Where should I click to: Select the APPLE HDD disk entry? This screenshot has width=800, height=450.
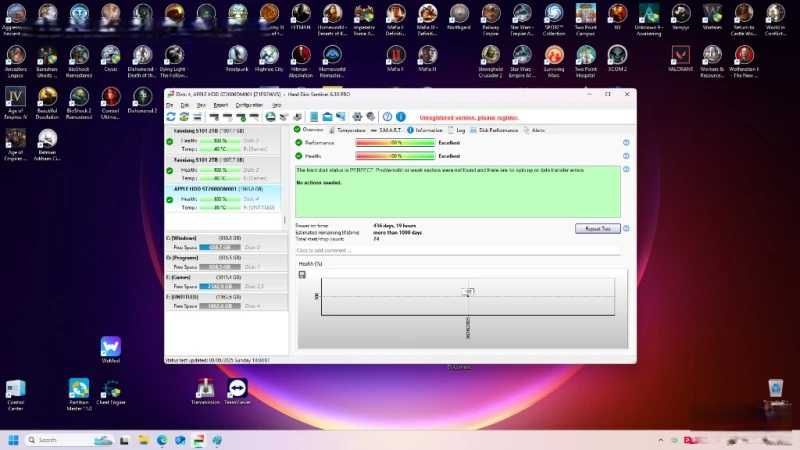pos(223,198)
